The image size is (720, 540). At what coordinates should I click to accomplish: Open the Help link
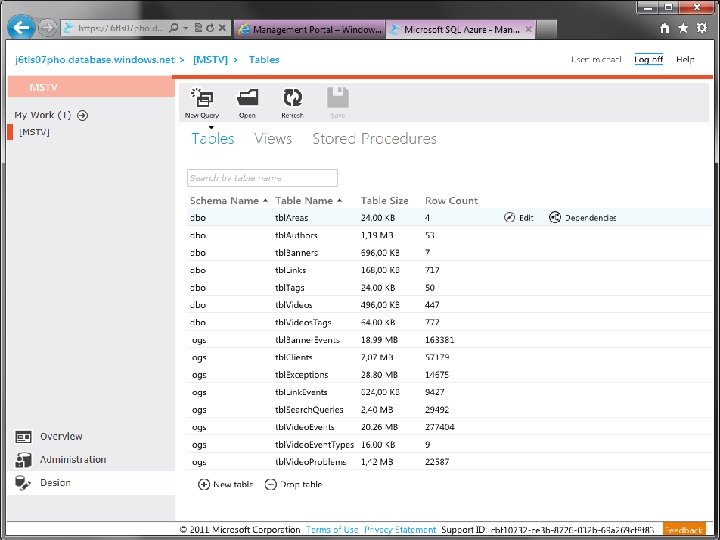pos(685,59)
